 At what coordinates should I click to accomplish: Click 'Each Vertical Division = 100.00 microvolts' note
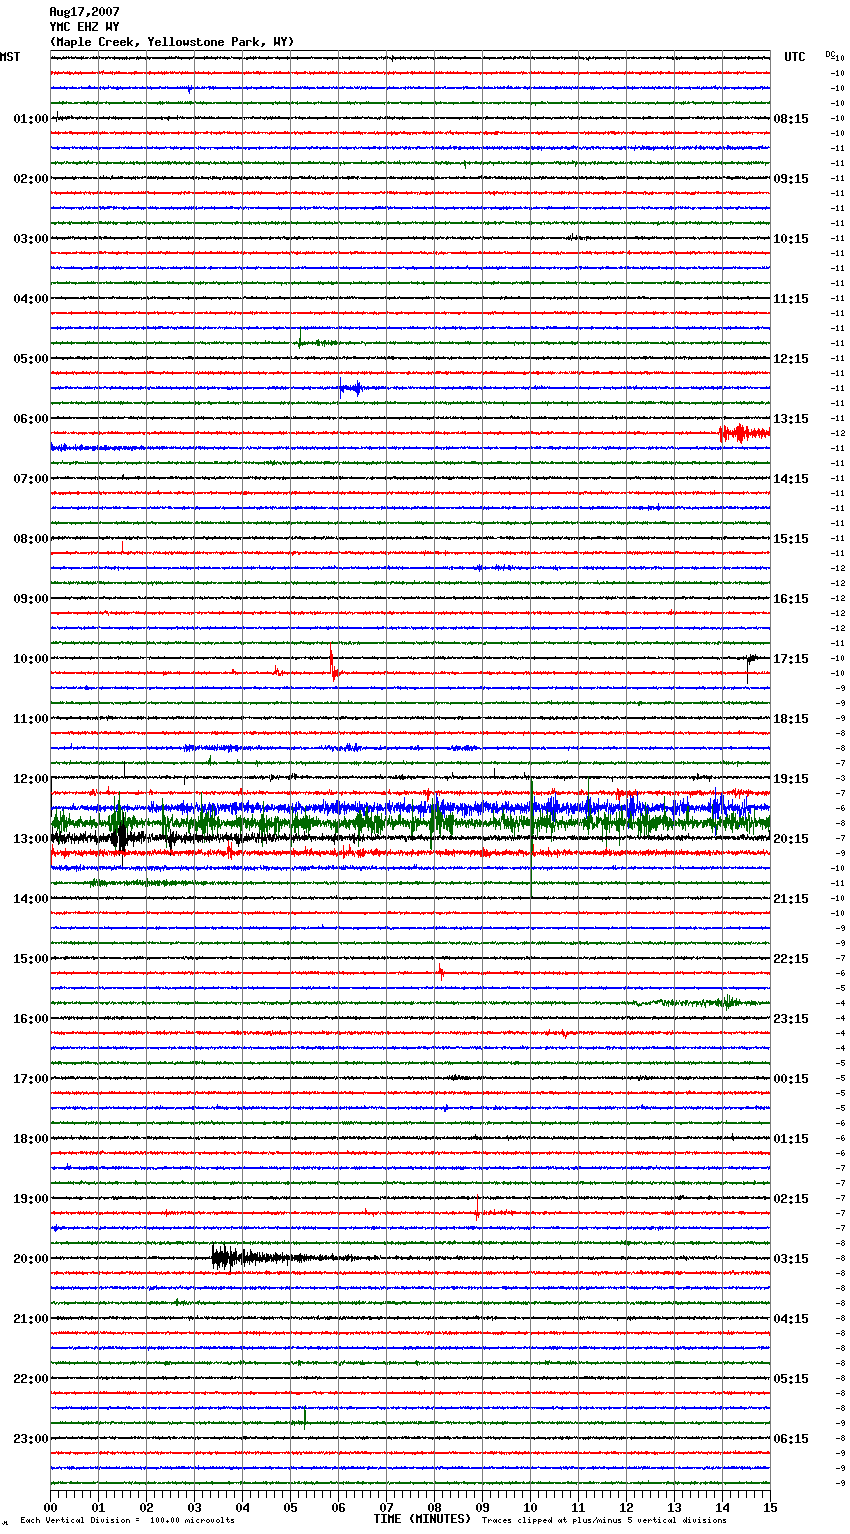point(127,1521)
